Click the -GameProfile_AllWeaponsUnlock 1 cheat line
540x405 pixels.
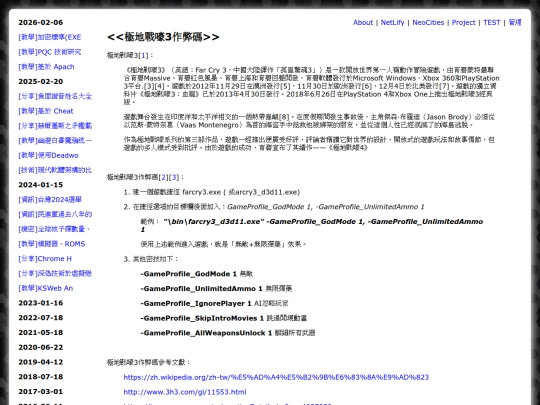pos(228,333)
